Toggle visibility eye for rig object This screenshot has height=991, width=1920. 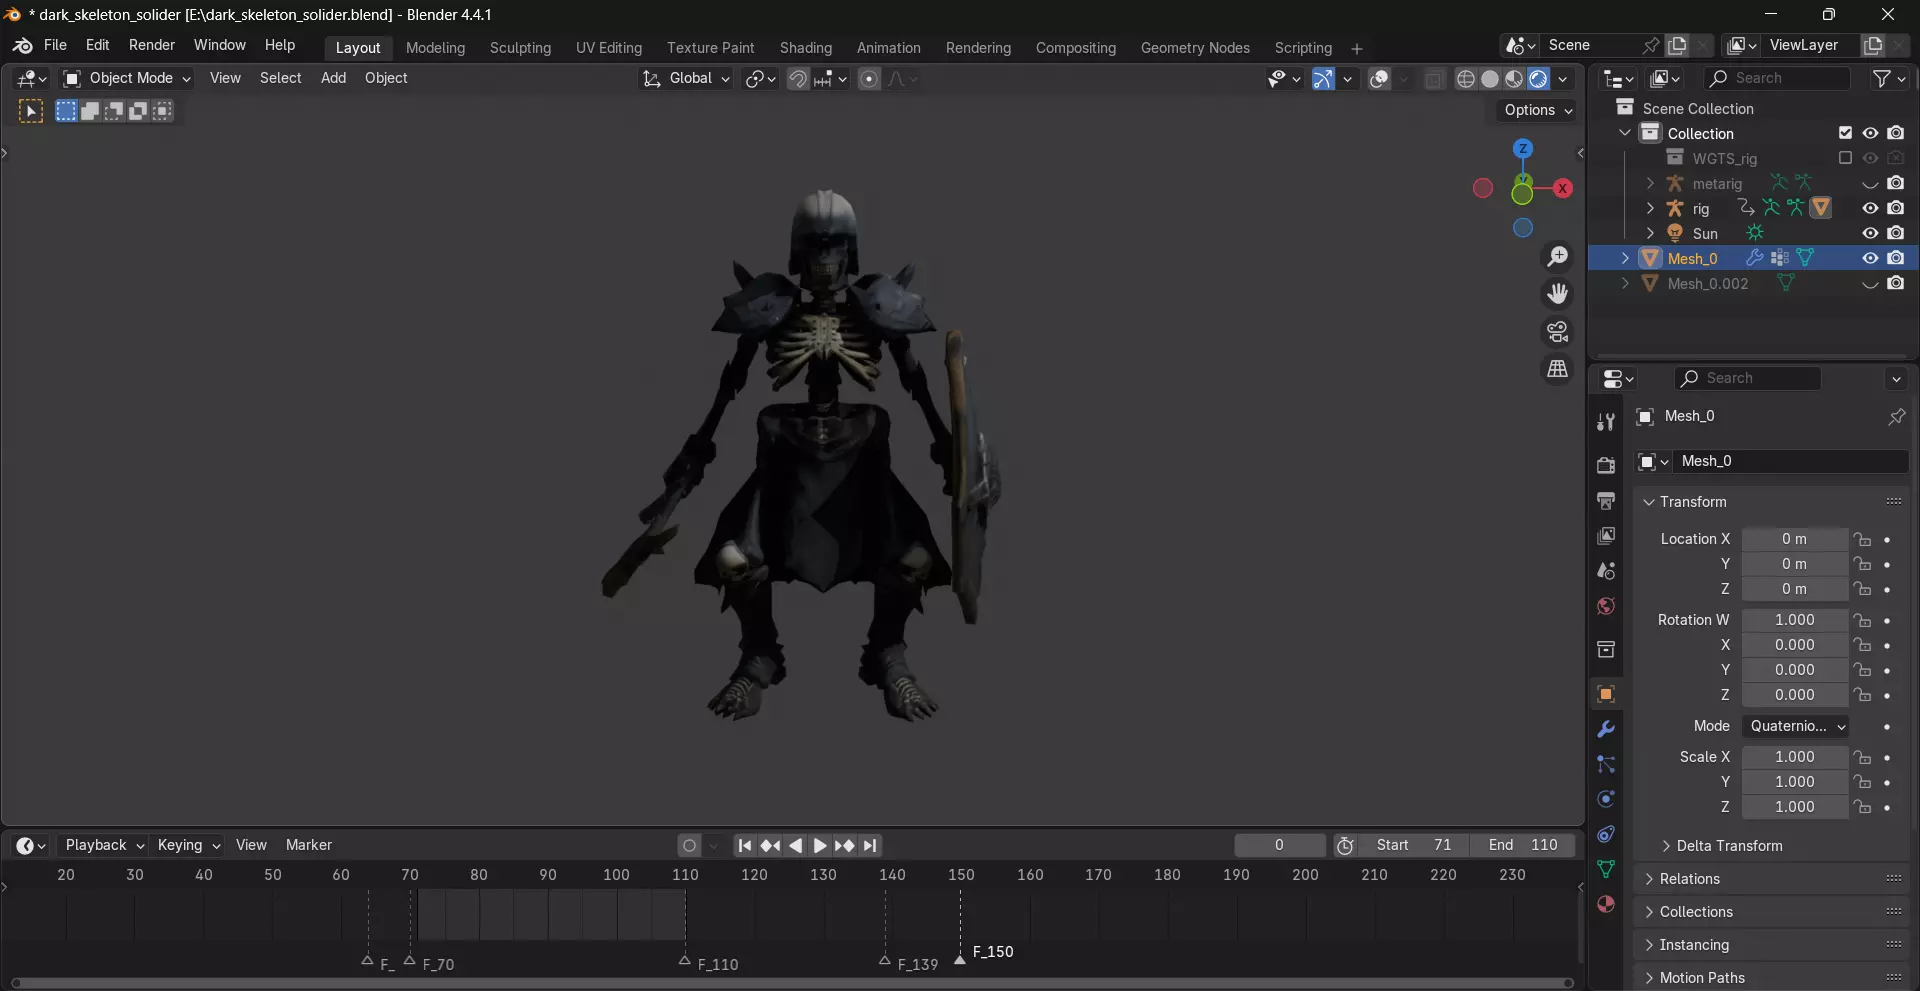[1870, 208]
